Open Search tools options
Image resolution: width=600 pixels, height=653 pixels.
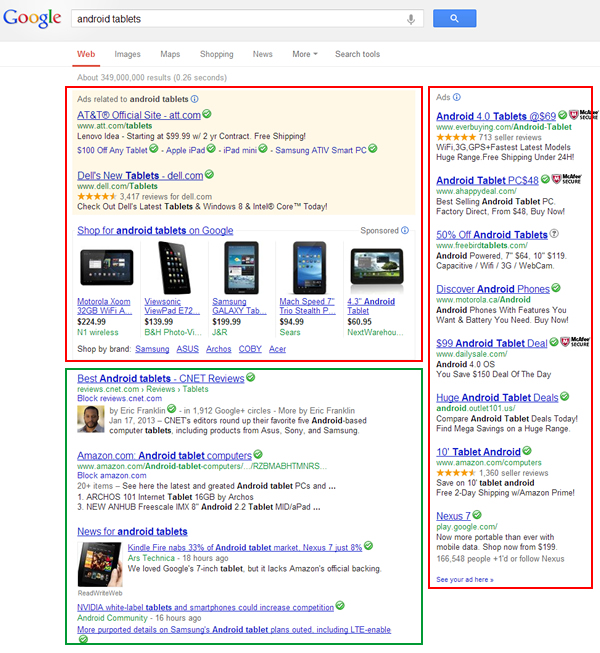pos(357,54)
